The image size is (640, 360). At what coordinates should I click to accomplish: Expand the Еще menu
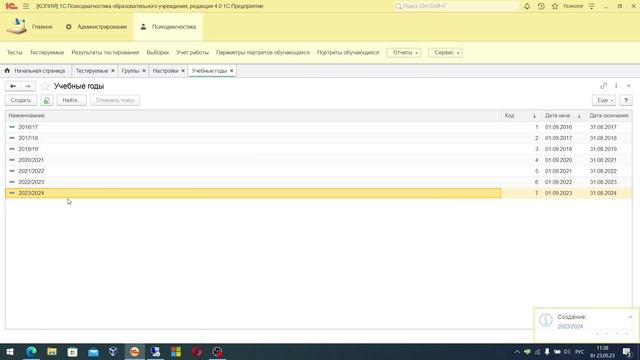pyautogui.click(x=604, y=100)
